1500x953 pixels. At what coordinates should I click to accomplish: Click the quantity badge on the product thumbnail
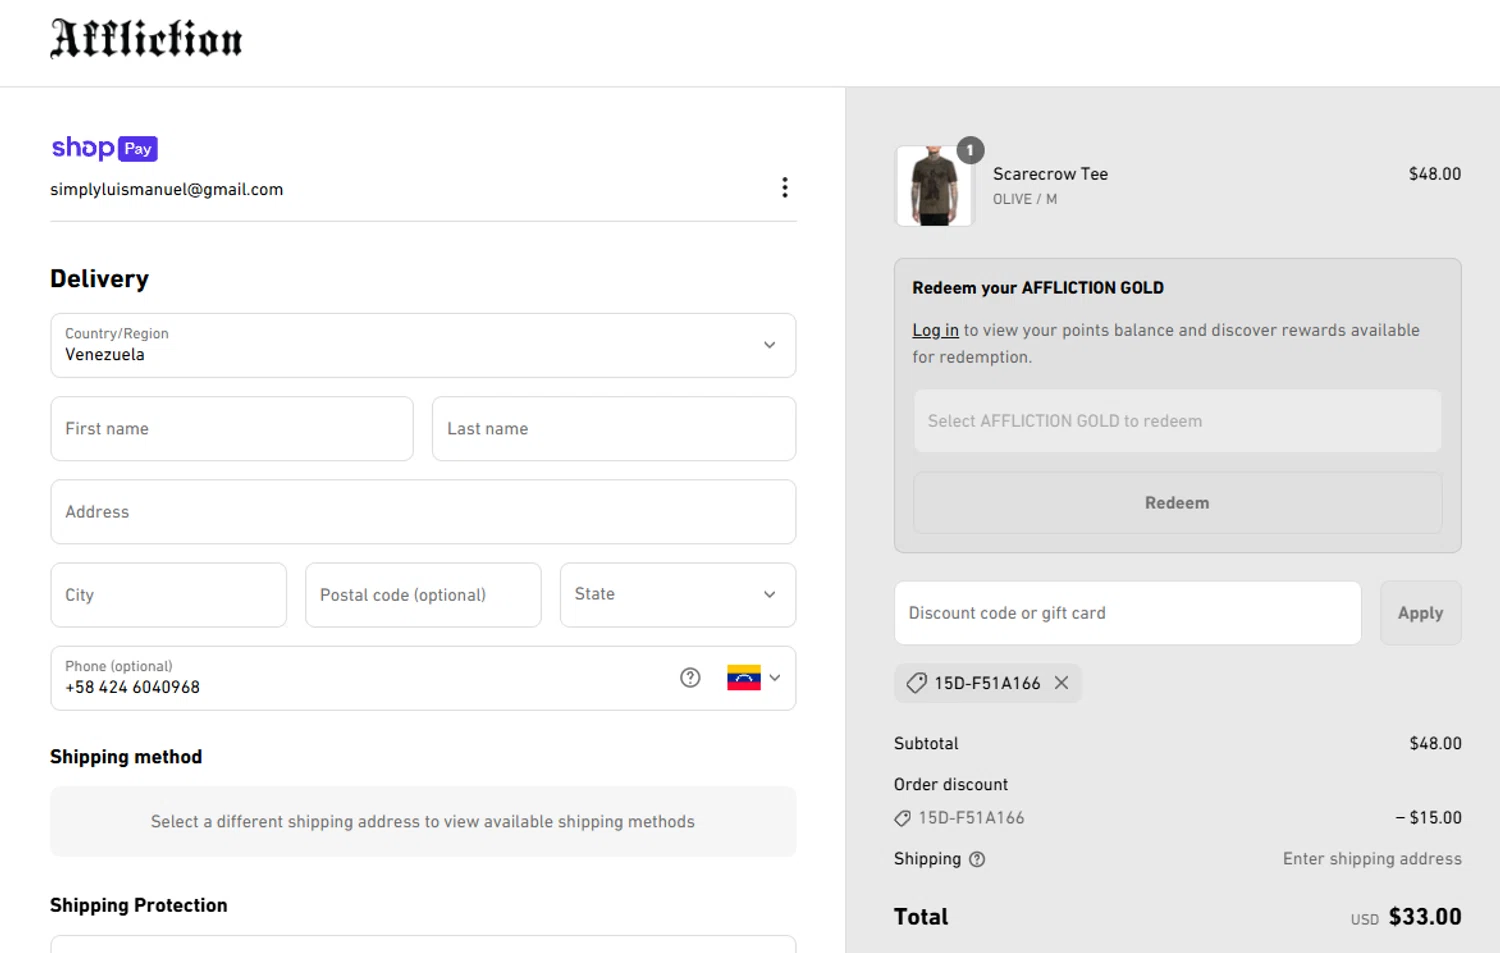pos(970,150)
